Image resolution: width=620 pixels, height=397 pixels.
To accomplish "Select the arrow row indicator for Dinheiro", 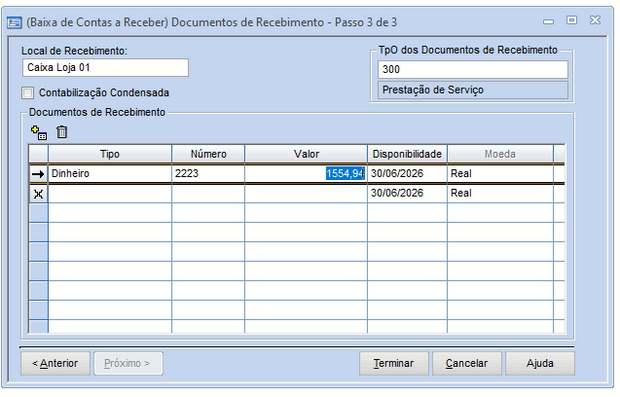I will pos(38,174).
